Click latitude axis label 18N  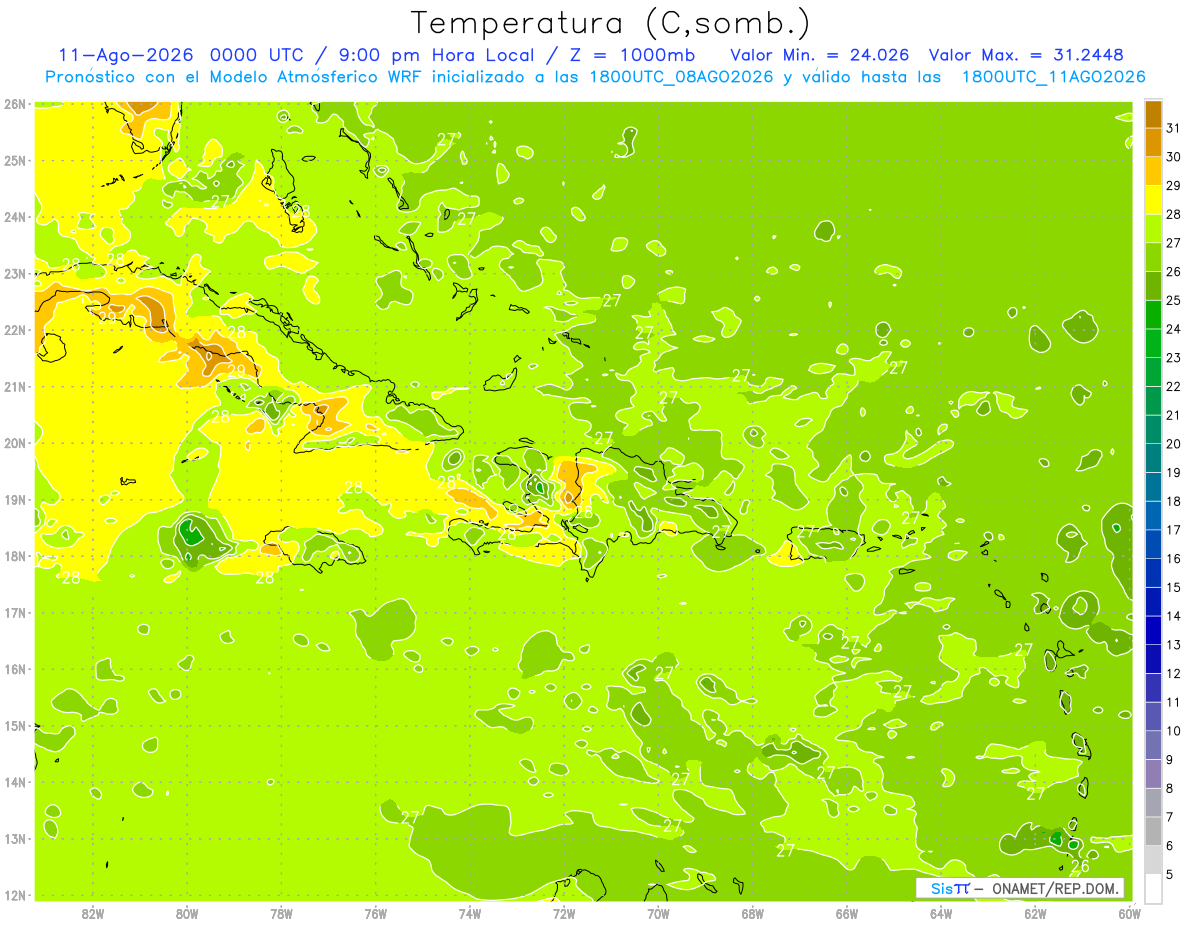(x=15, y=556)
